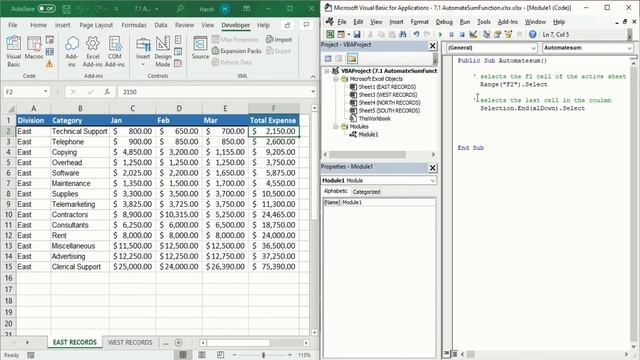This screenshot has height=360, width=640.
Task: Open the Run menu in VBA editor
Action: tap(464, 22)
